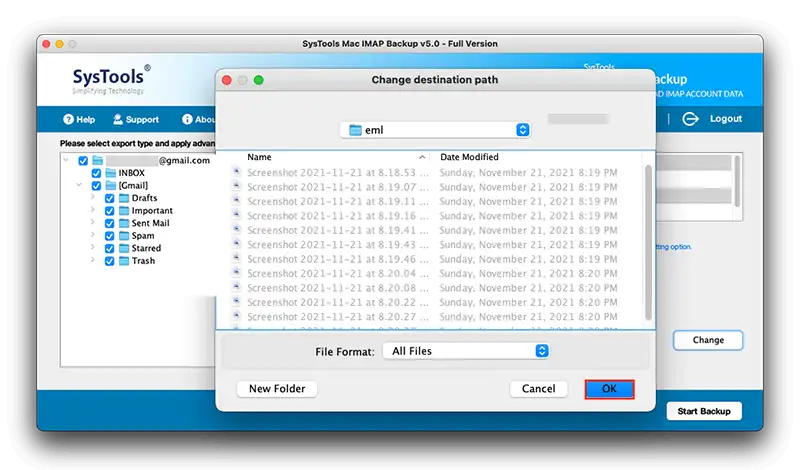Screen dimensions: 800x470
Task: Uncheck the Starred checkbox
Action: 109,249
